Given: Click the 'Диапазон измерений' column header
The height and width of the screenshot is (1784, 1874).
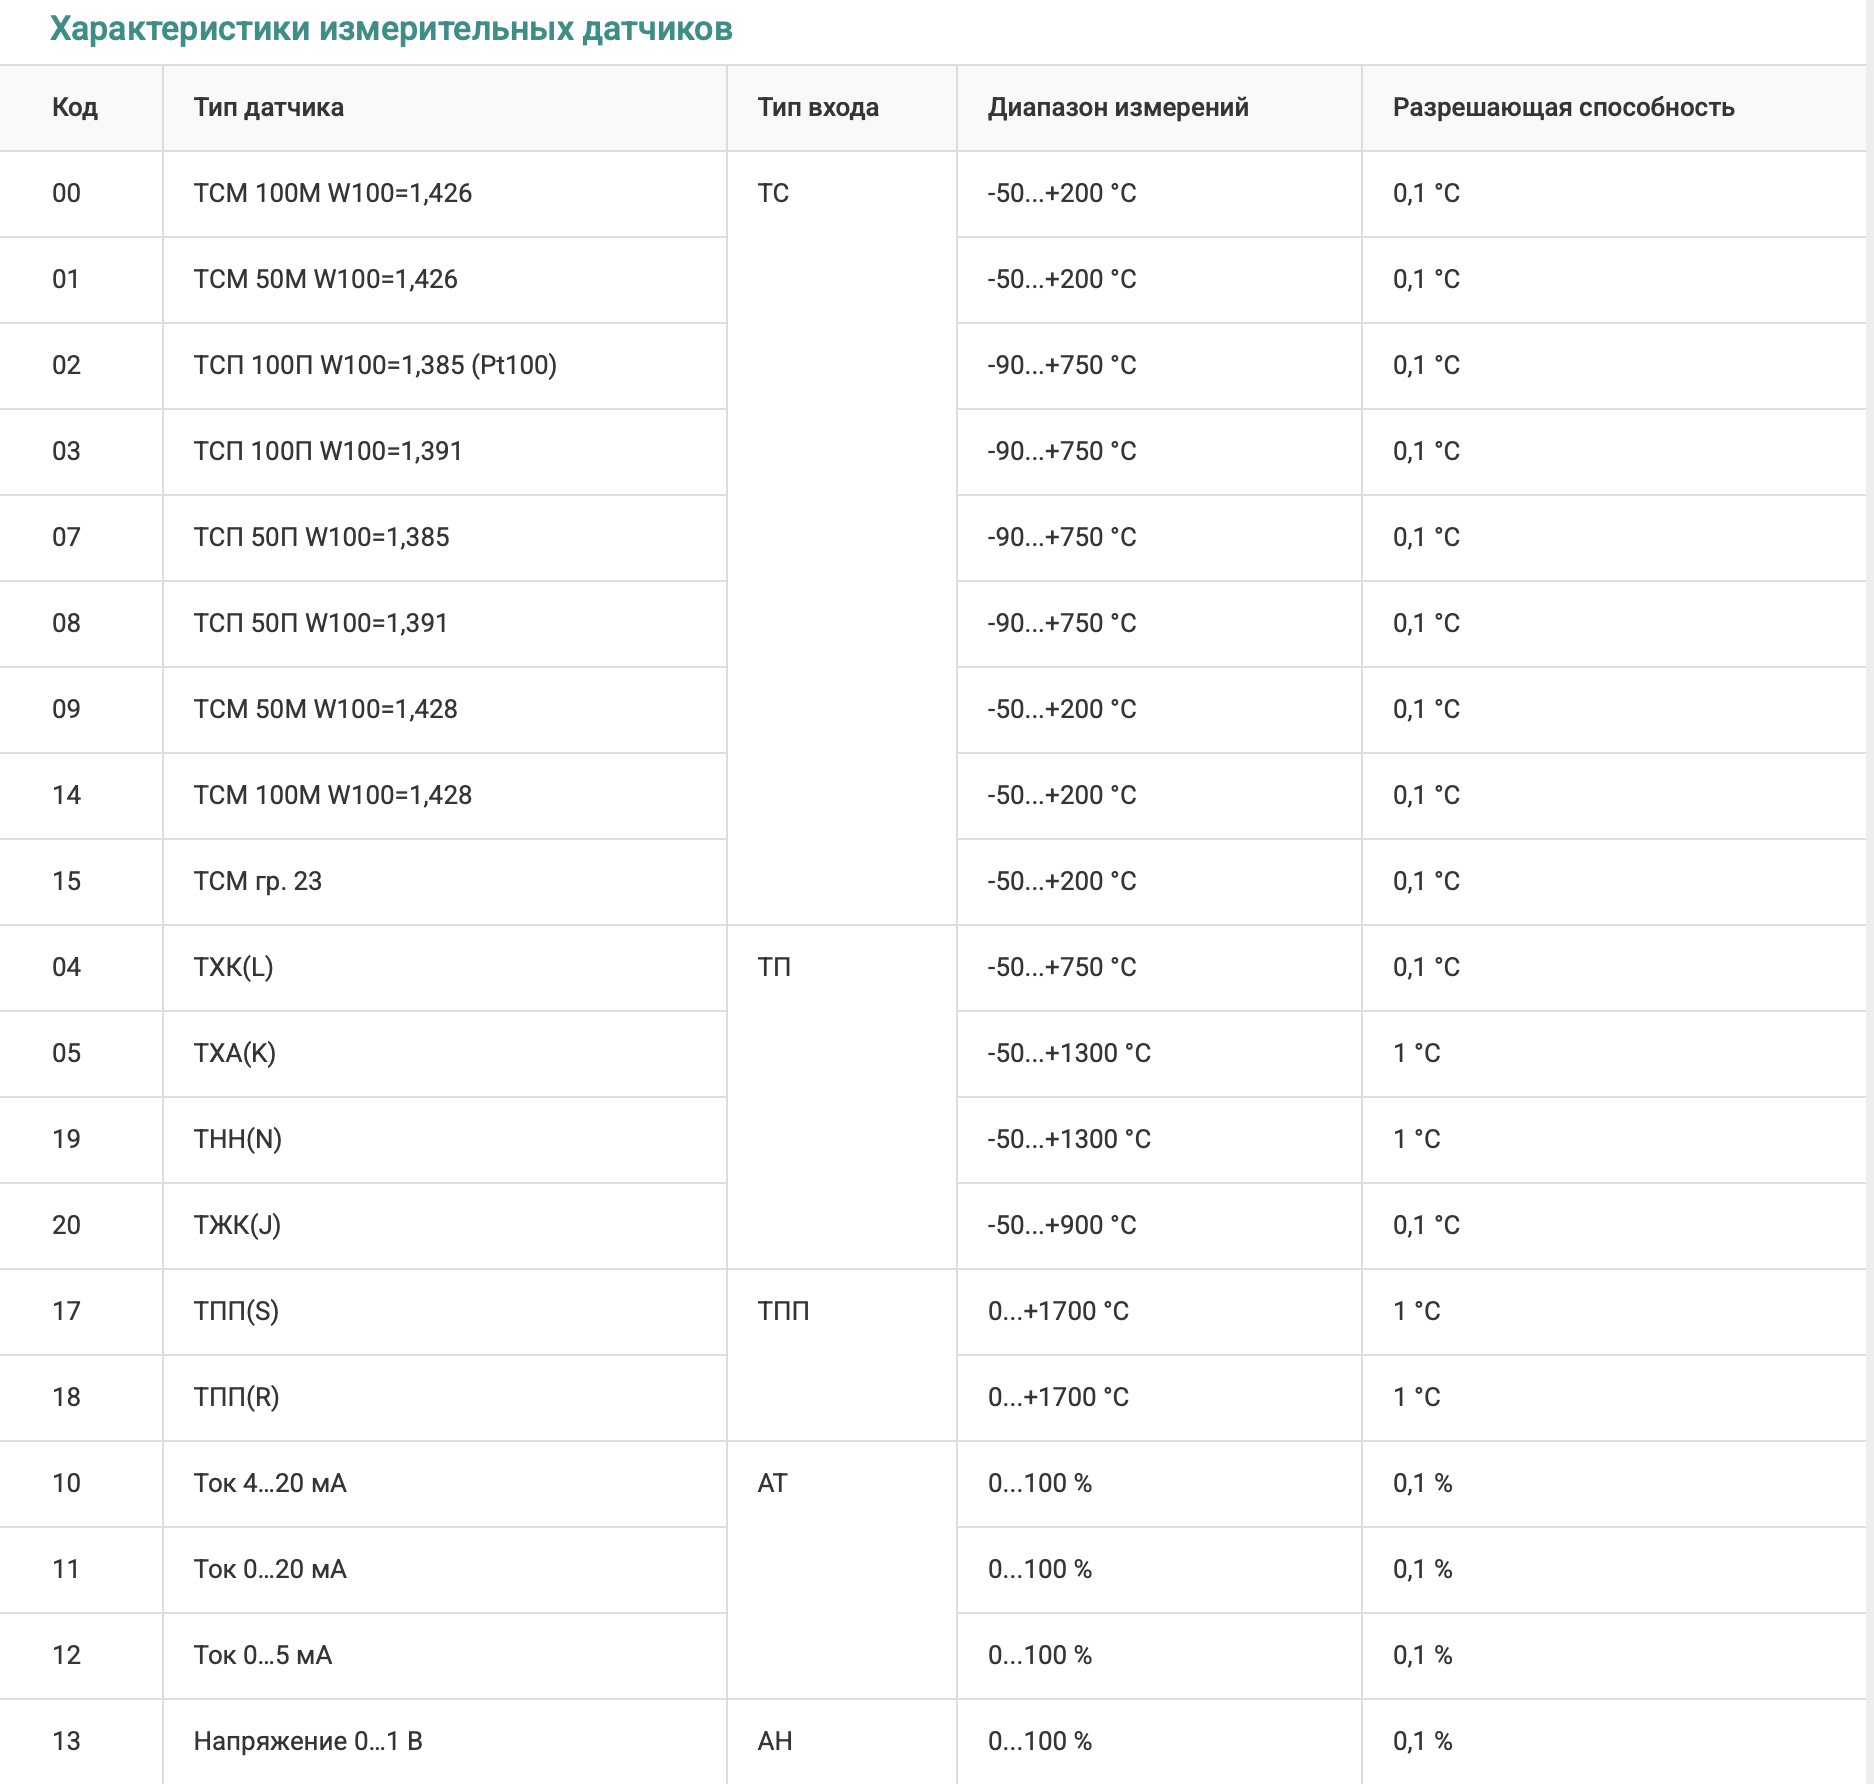Looking at the screenshot, I should (1118, 108).
